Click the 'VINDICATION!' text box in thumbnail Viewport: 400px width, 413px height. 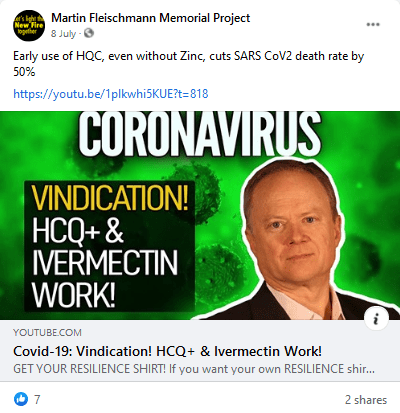110,246
